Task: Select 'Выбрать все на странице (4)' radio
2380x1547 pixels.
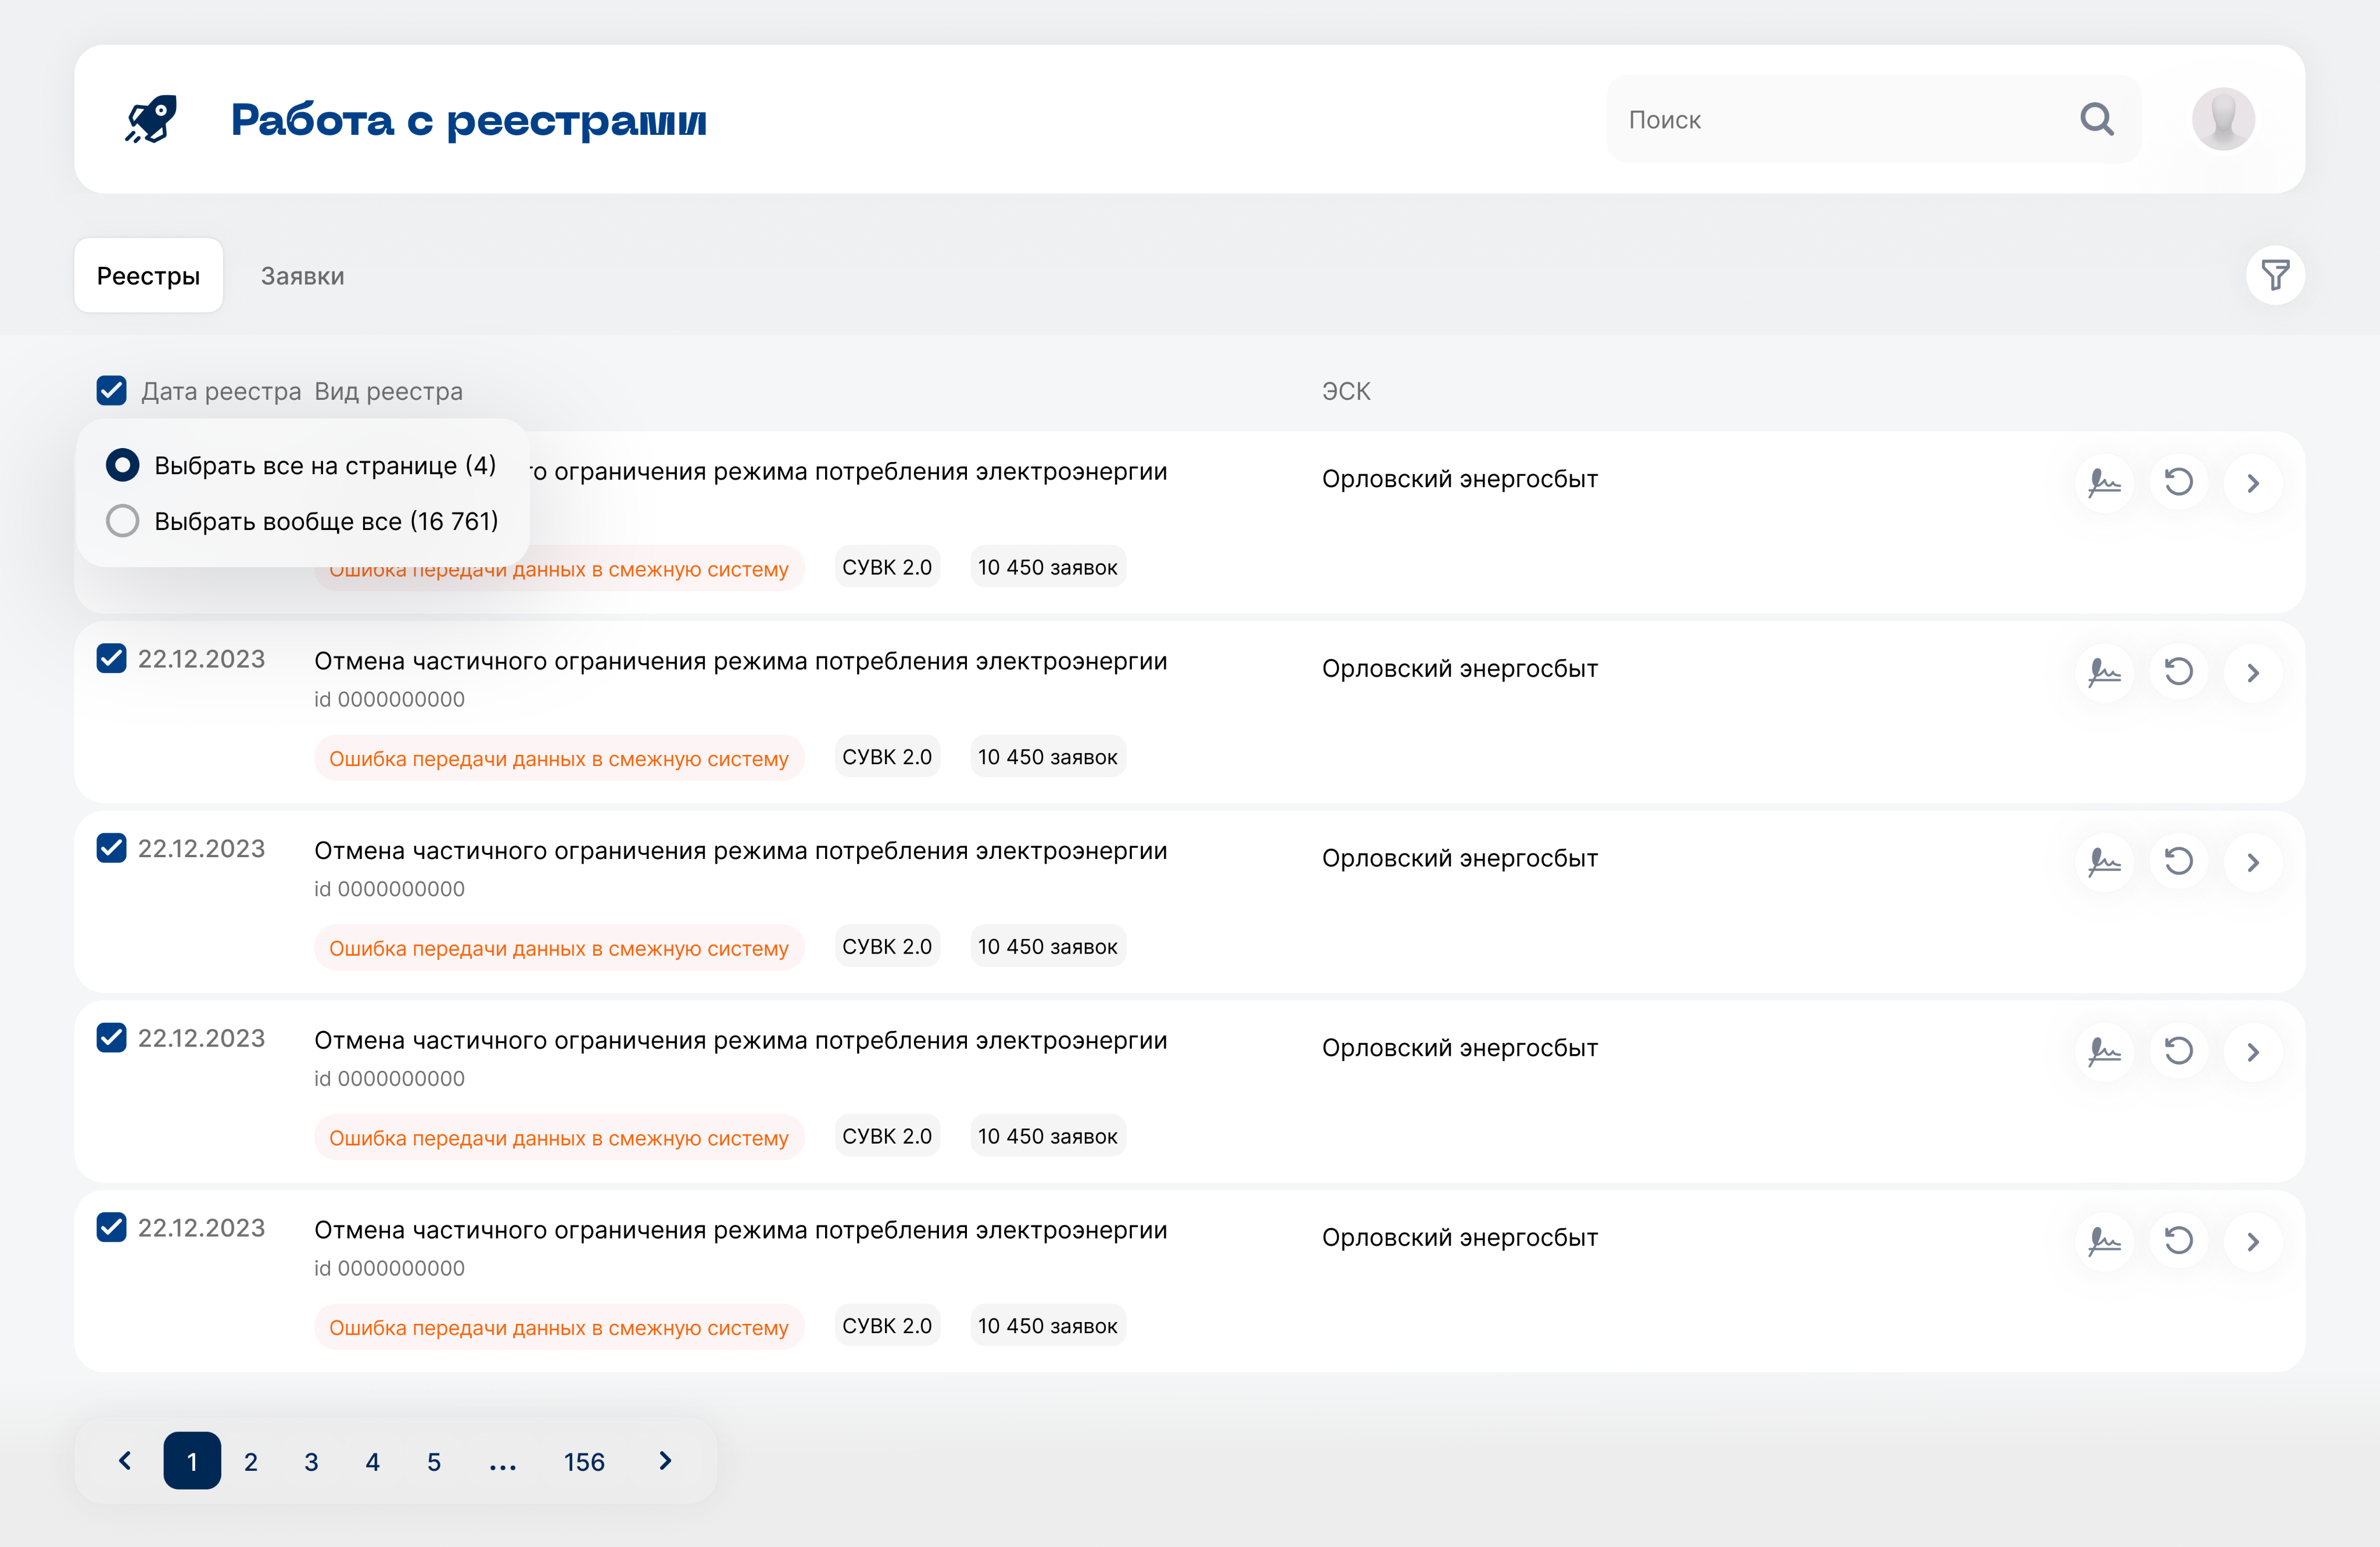Action: coord(123,465)
